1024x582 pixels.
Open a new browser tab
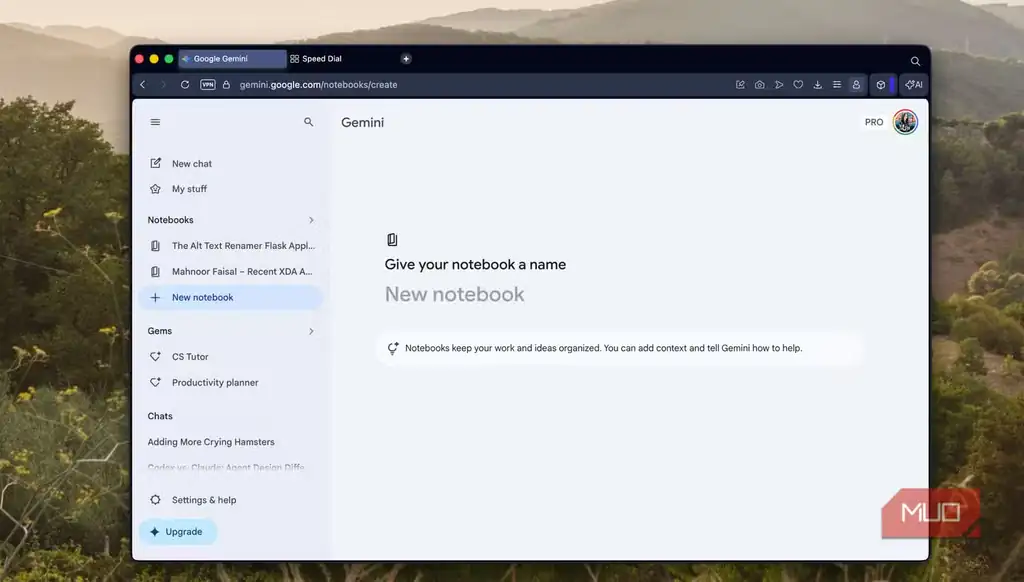tap(406, 59)
